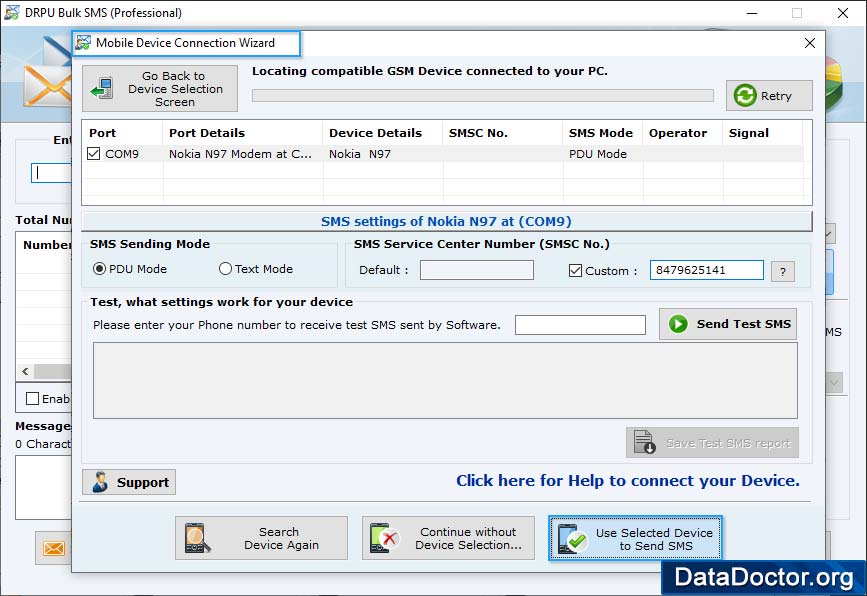Click the green Retry refresh icon
The width and height of the screenshot is (867, 596).
tap(744, 96)
